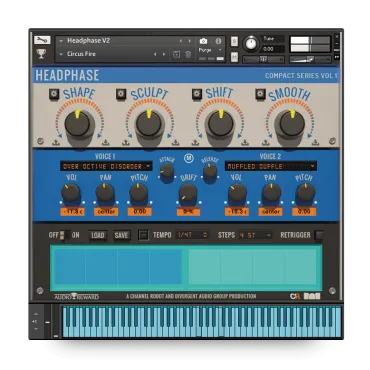This screenshot has height=370, width=370.
Task: Load previous snapshot beside Circus Fire
Action: click(x=155, y=54)
